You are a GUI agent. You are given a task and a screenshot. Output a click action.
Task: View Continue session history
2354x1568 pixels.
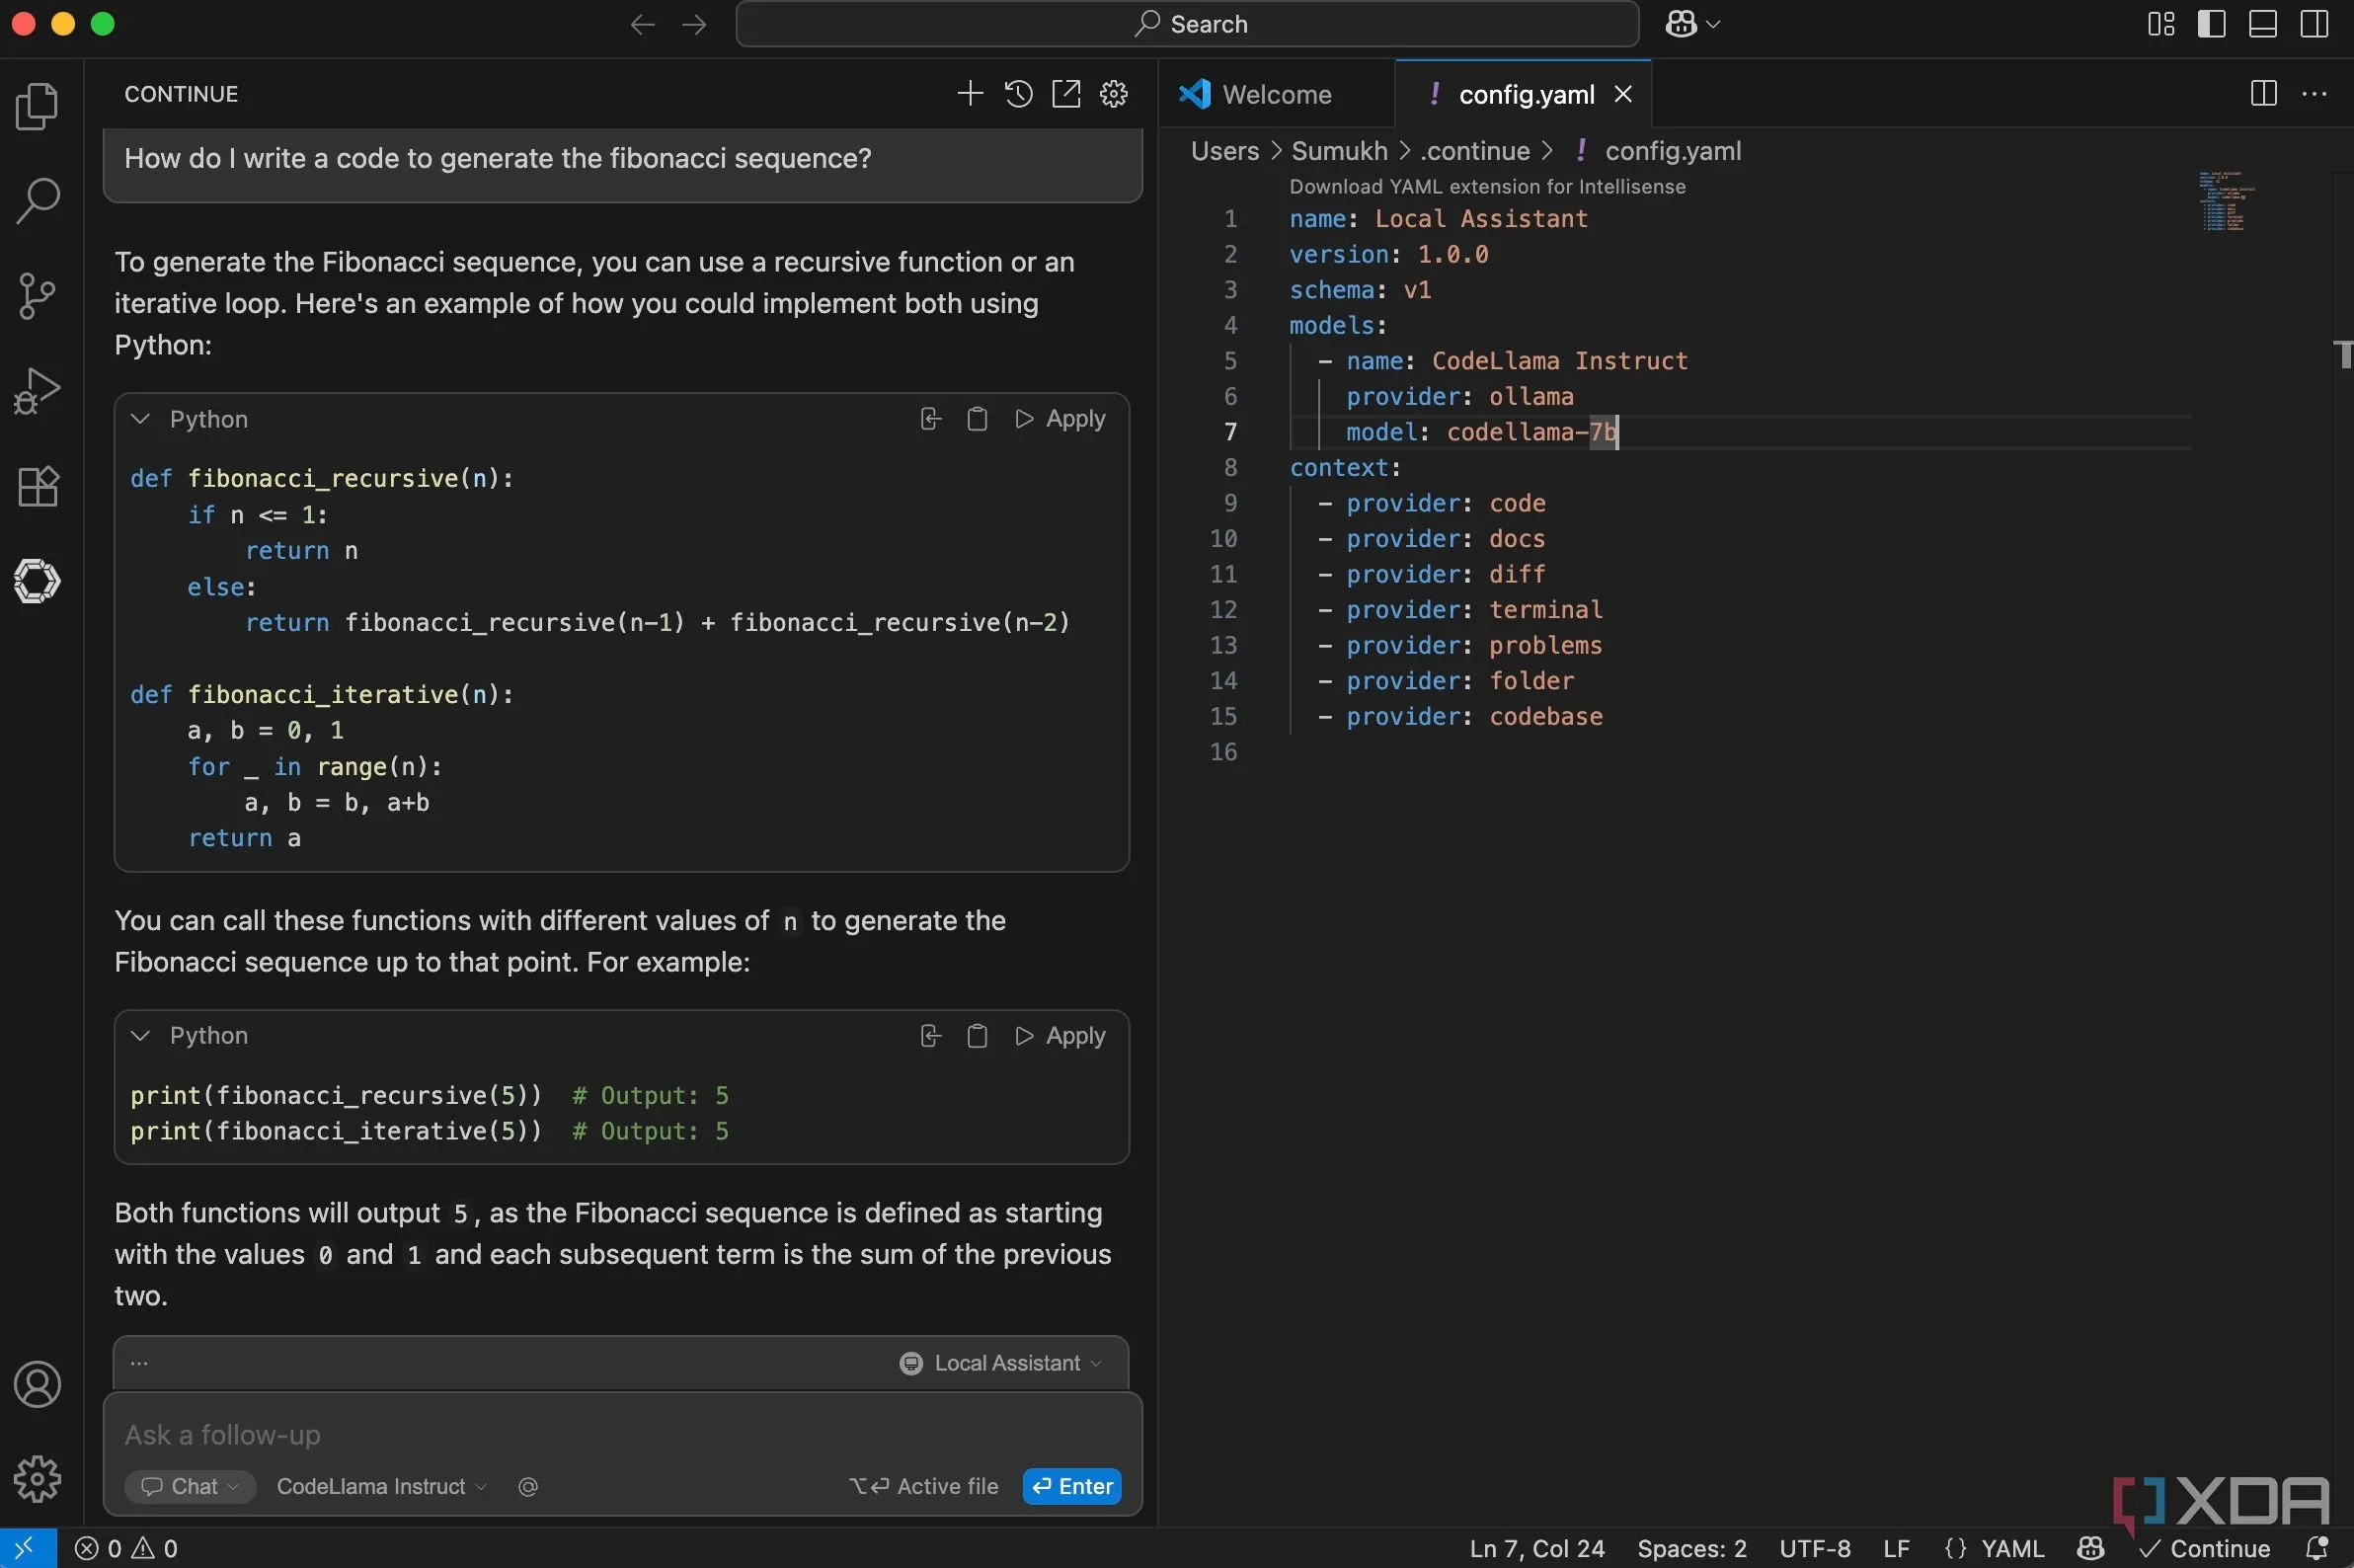[1018, 94]
